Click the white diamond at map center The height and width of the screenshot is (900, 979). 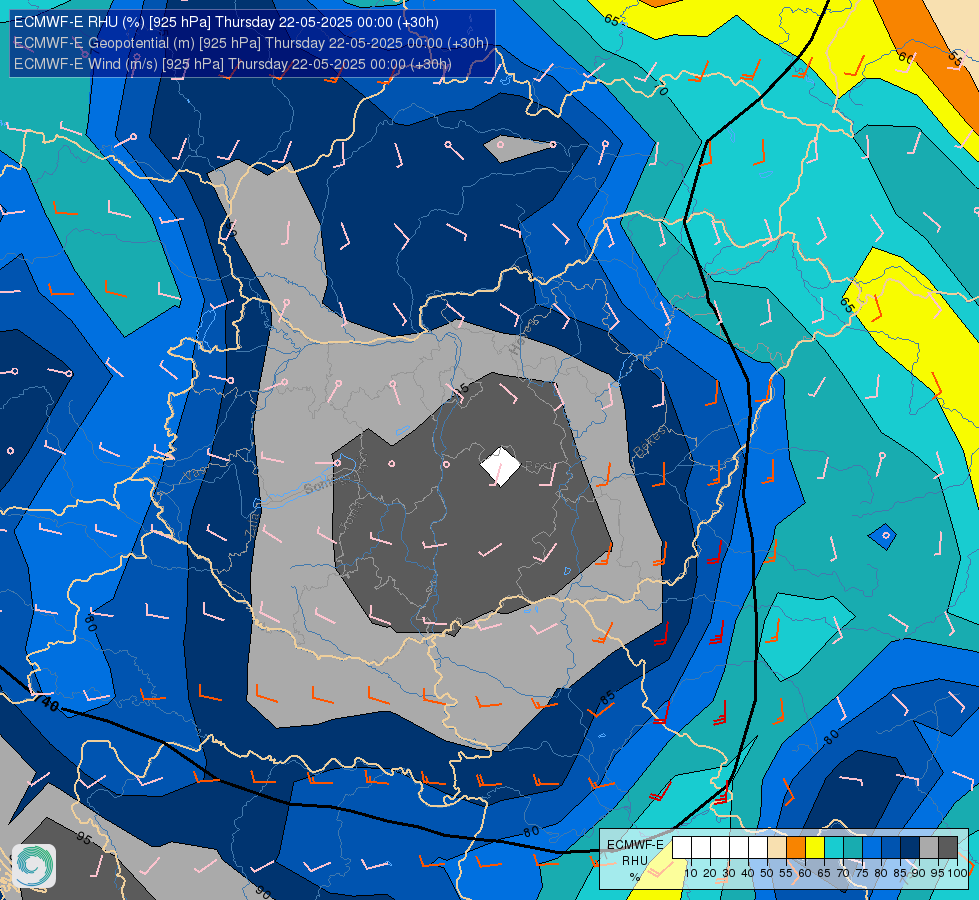(500, 466)
